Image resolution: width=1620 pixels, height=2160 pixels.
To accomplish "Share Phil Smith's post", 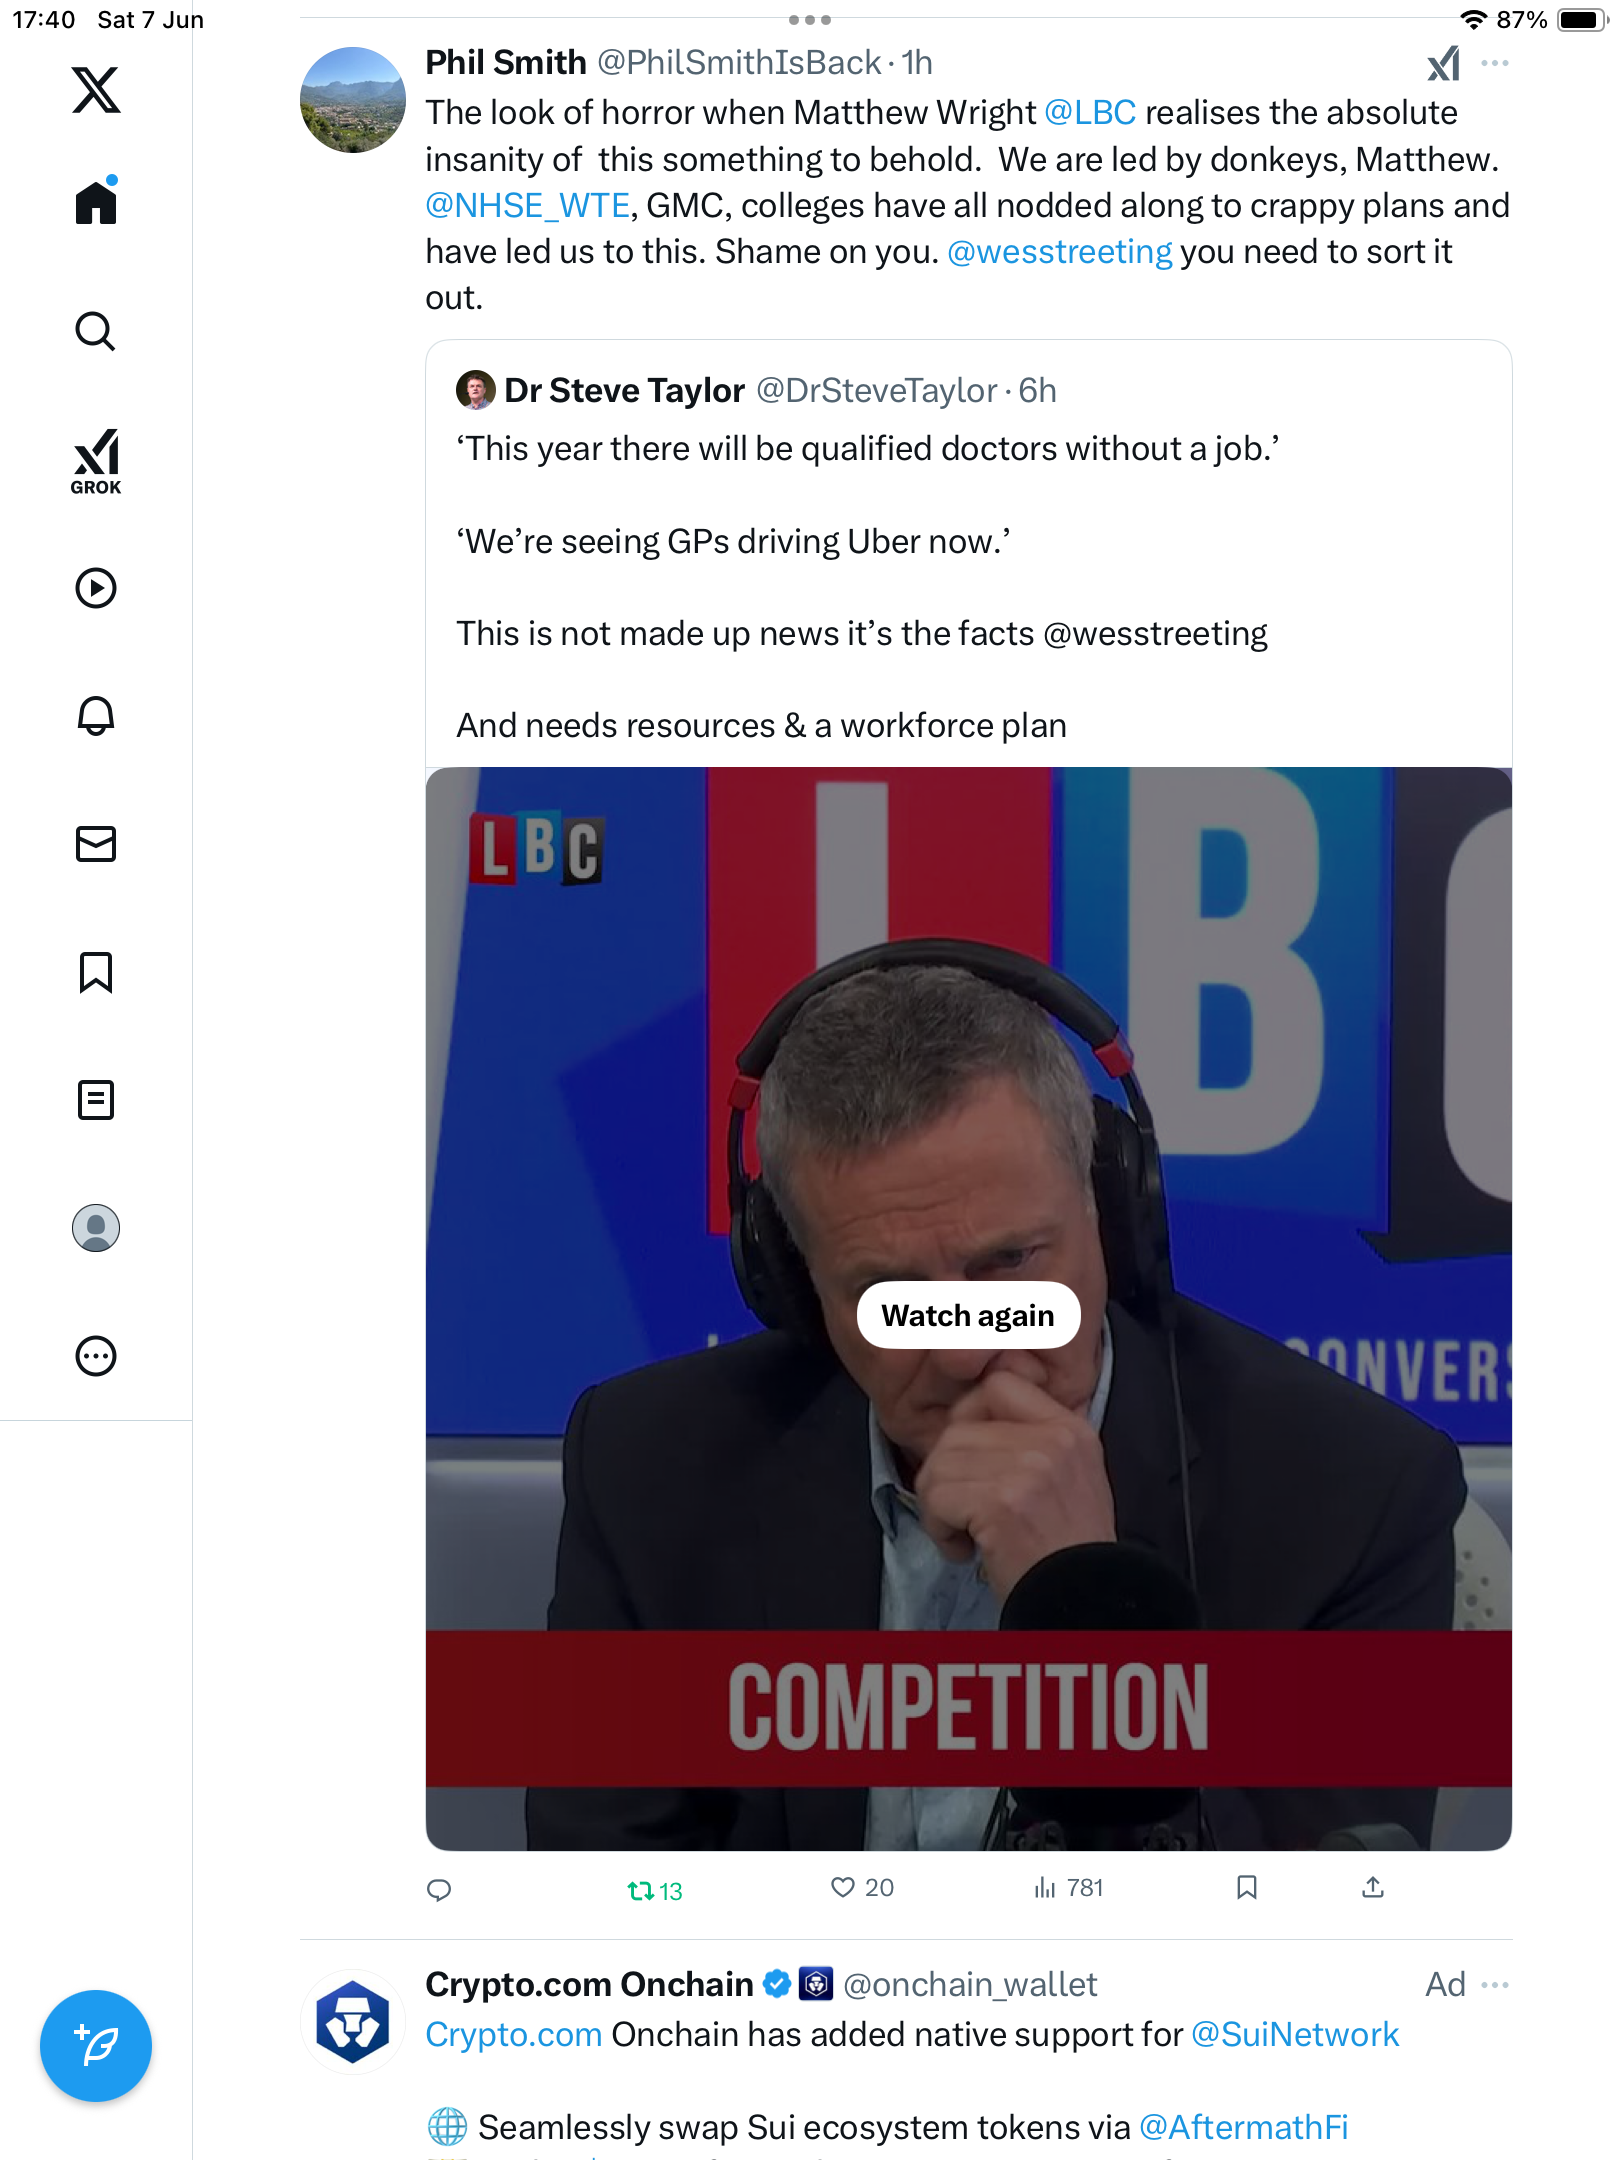I will (1373, 1888).
